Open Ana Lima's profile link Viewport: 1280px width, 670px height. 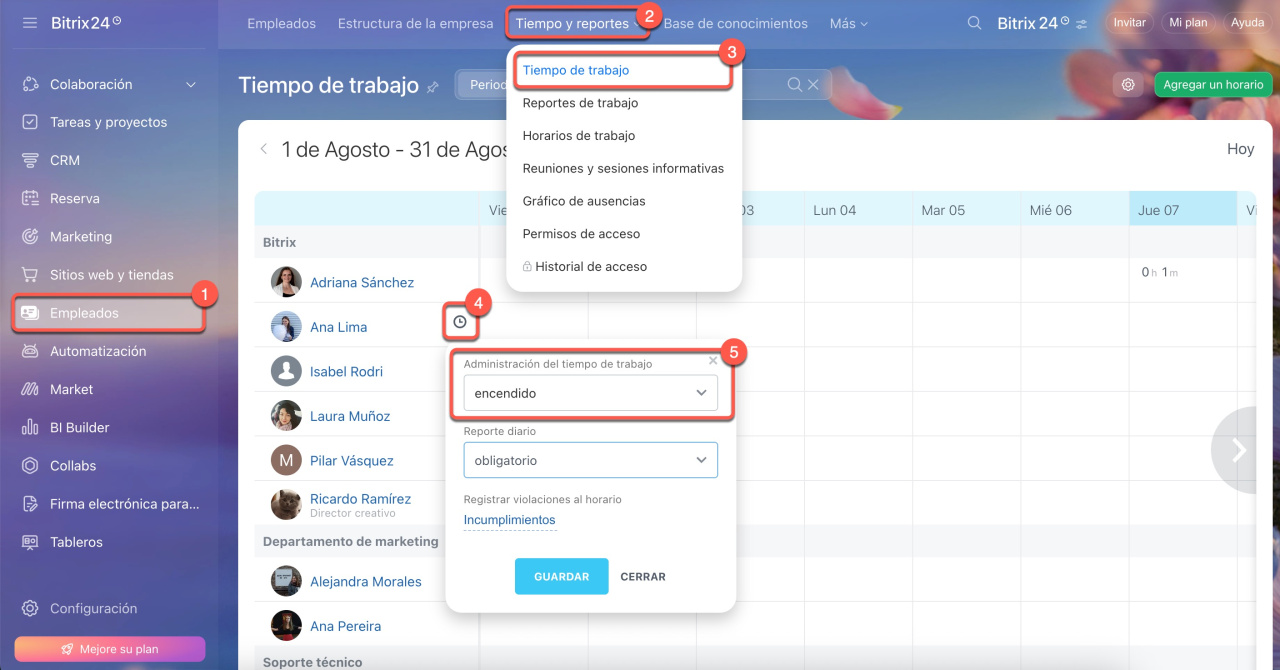pyautogui.click(x=338, y=327)
